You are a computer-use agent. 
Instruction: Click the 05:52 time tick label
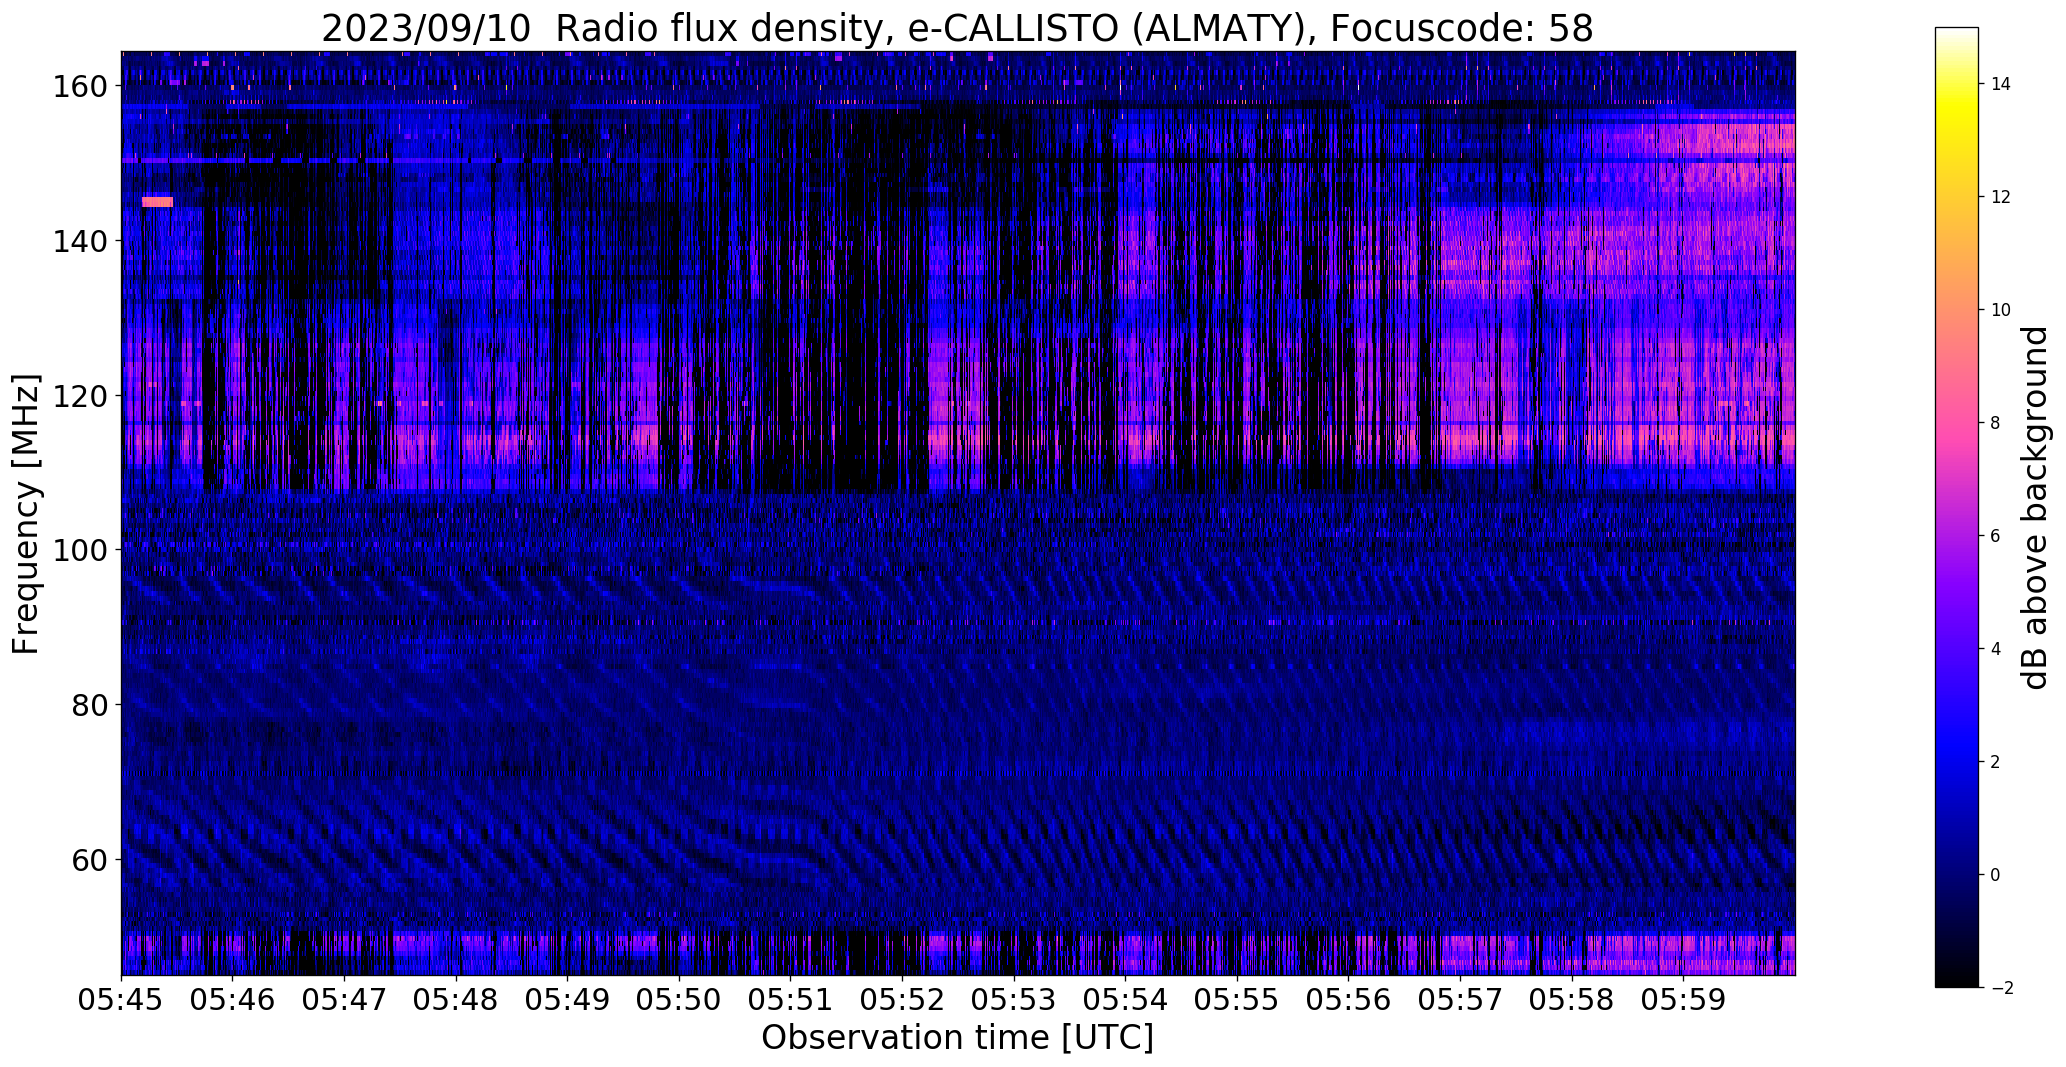[902, 1000]
